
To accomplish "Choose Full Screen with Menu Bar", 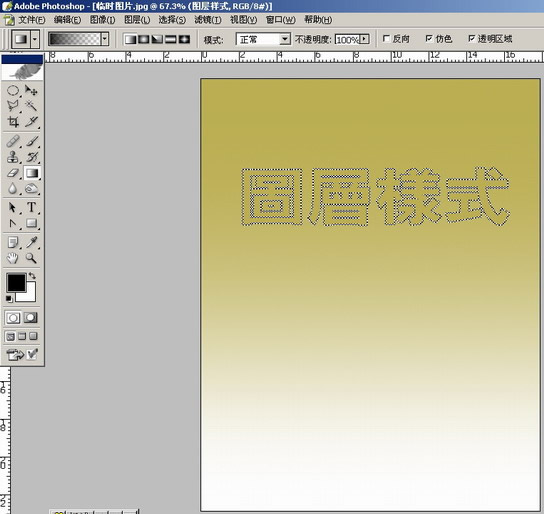I will (x=22, y=336).
